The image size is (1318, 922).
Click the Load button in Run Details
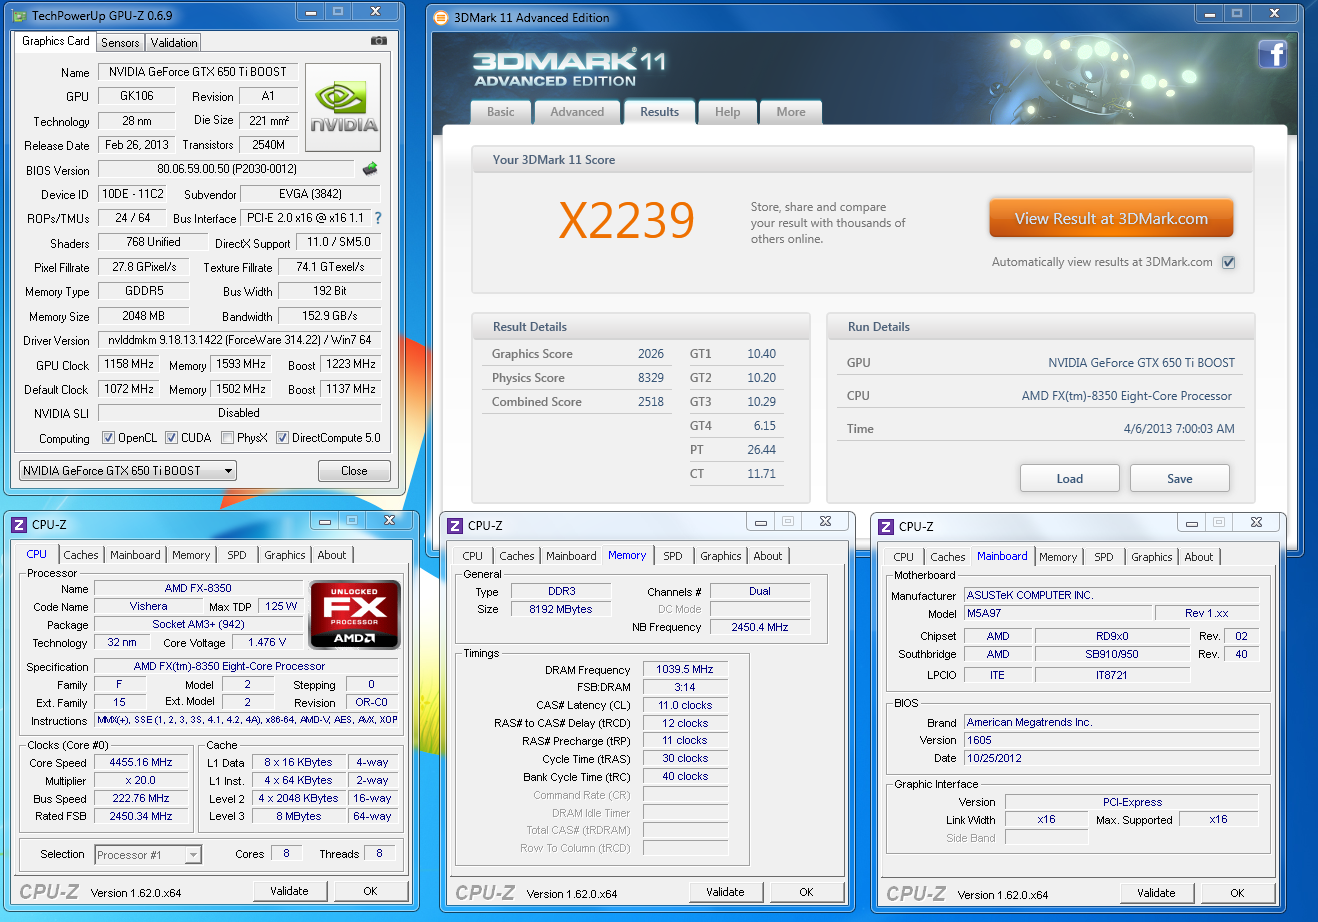pyautogui.click(x=1070, y=478)
